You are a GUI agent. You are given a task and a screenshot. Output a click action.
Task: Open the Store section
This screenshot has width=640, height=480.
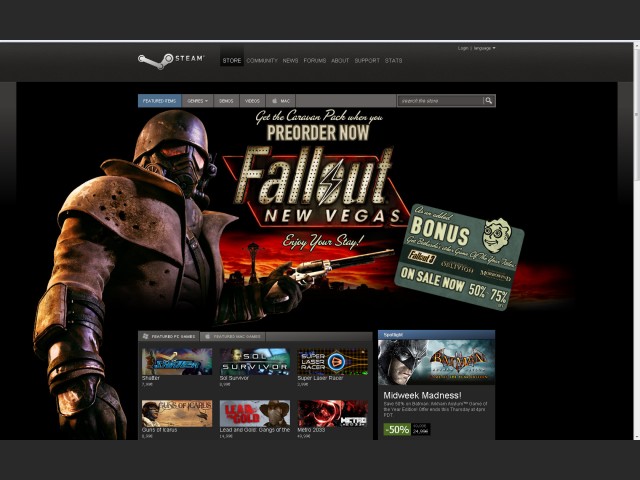click(x=232, y=60)
